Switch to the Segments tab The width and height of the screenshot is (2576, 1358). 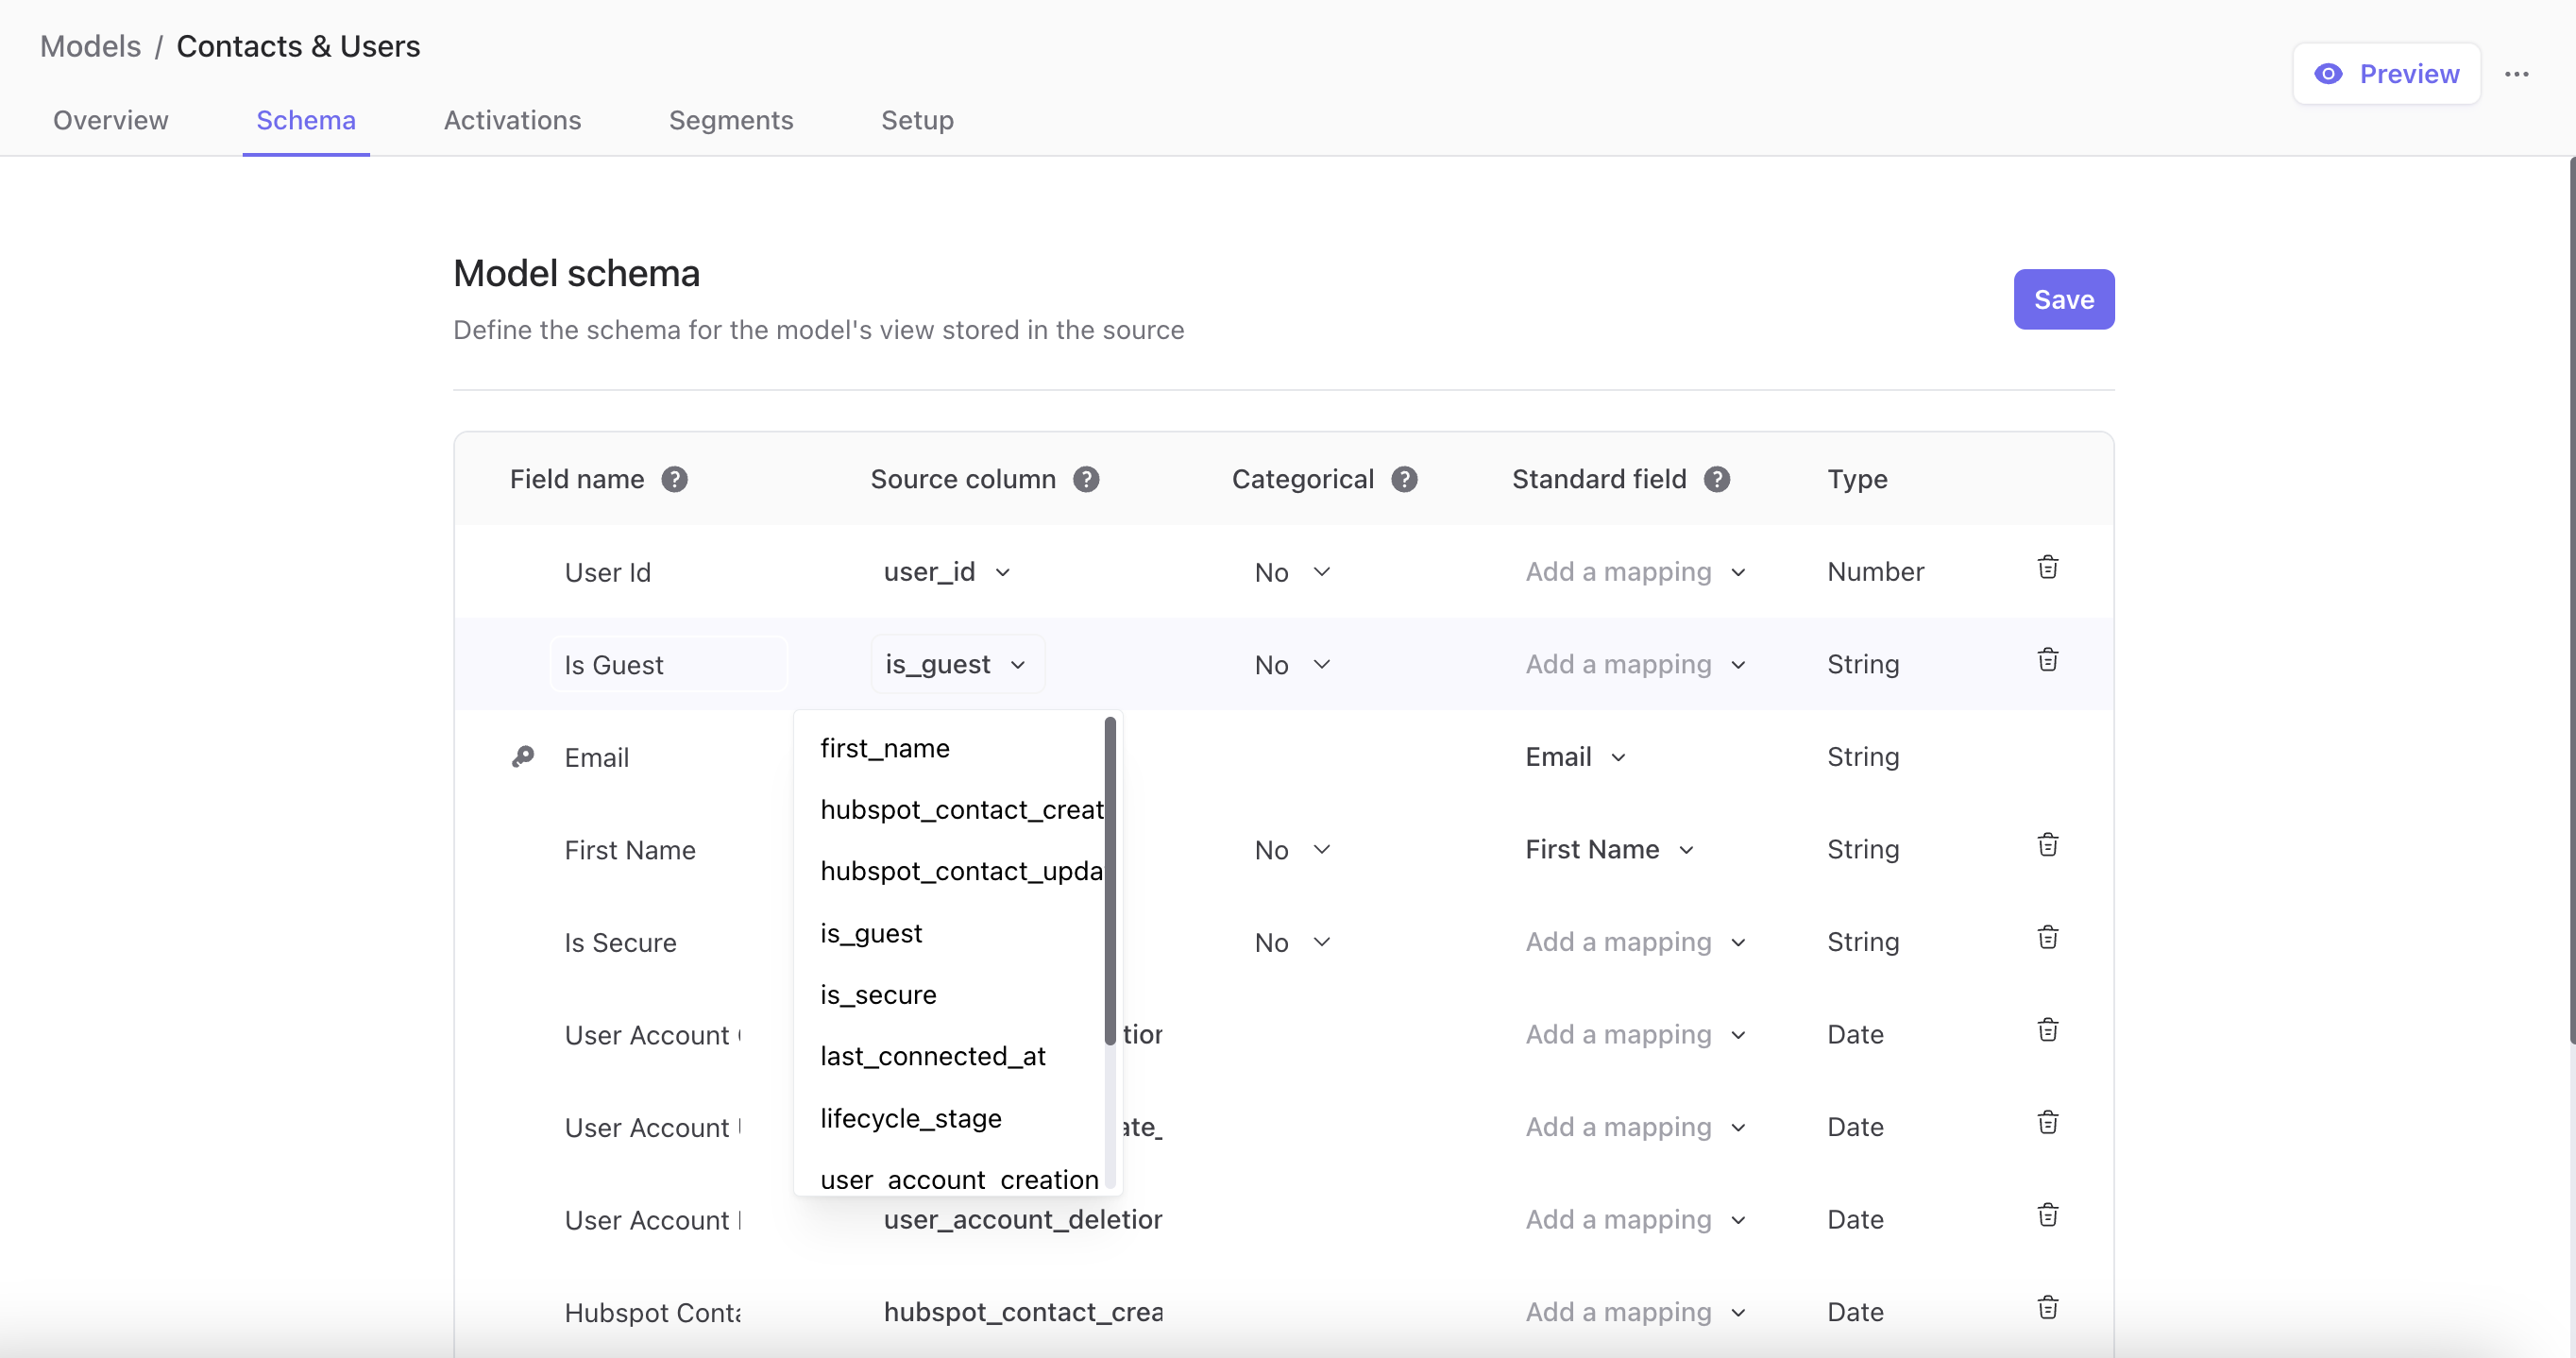coord(731,120)
